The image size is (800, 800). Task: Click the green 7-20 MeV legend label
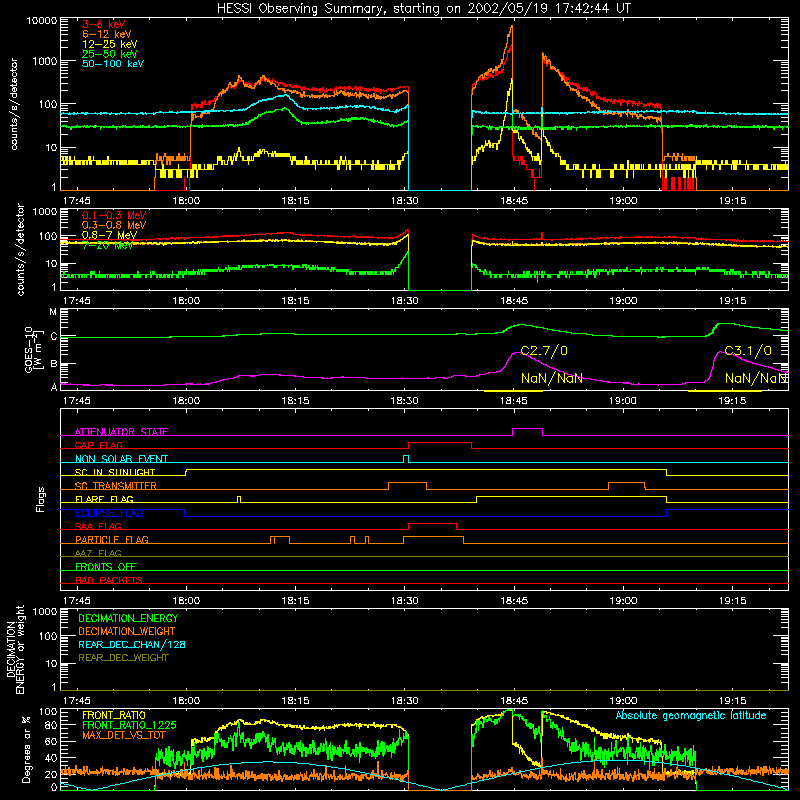coord(107,245)
